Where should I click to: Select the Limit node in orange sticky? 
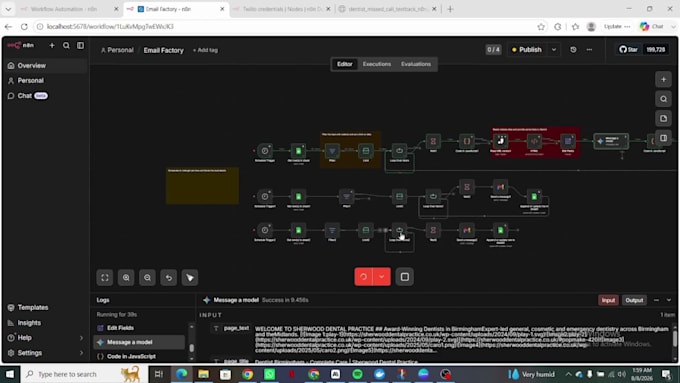[x=366, y=151]
